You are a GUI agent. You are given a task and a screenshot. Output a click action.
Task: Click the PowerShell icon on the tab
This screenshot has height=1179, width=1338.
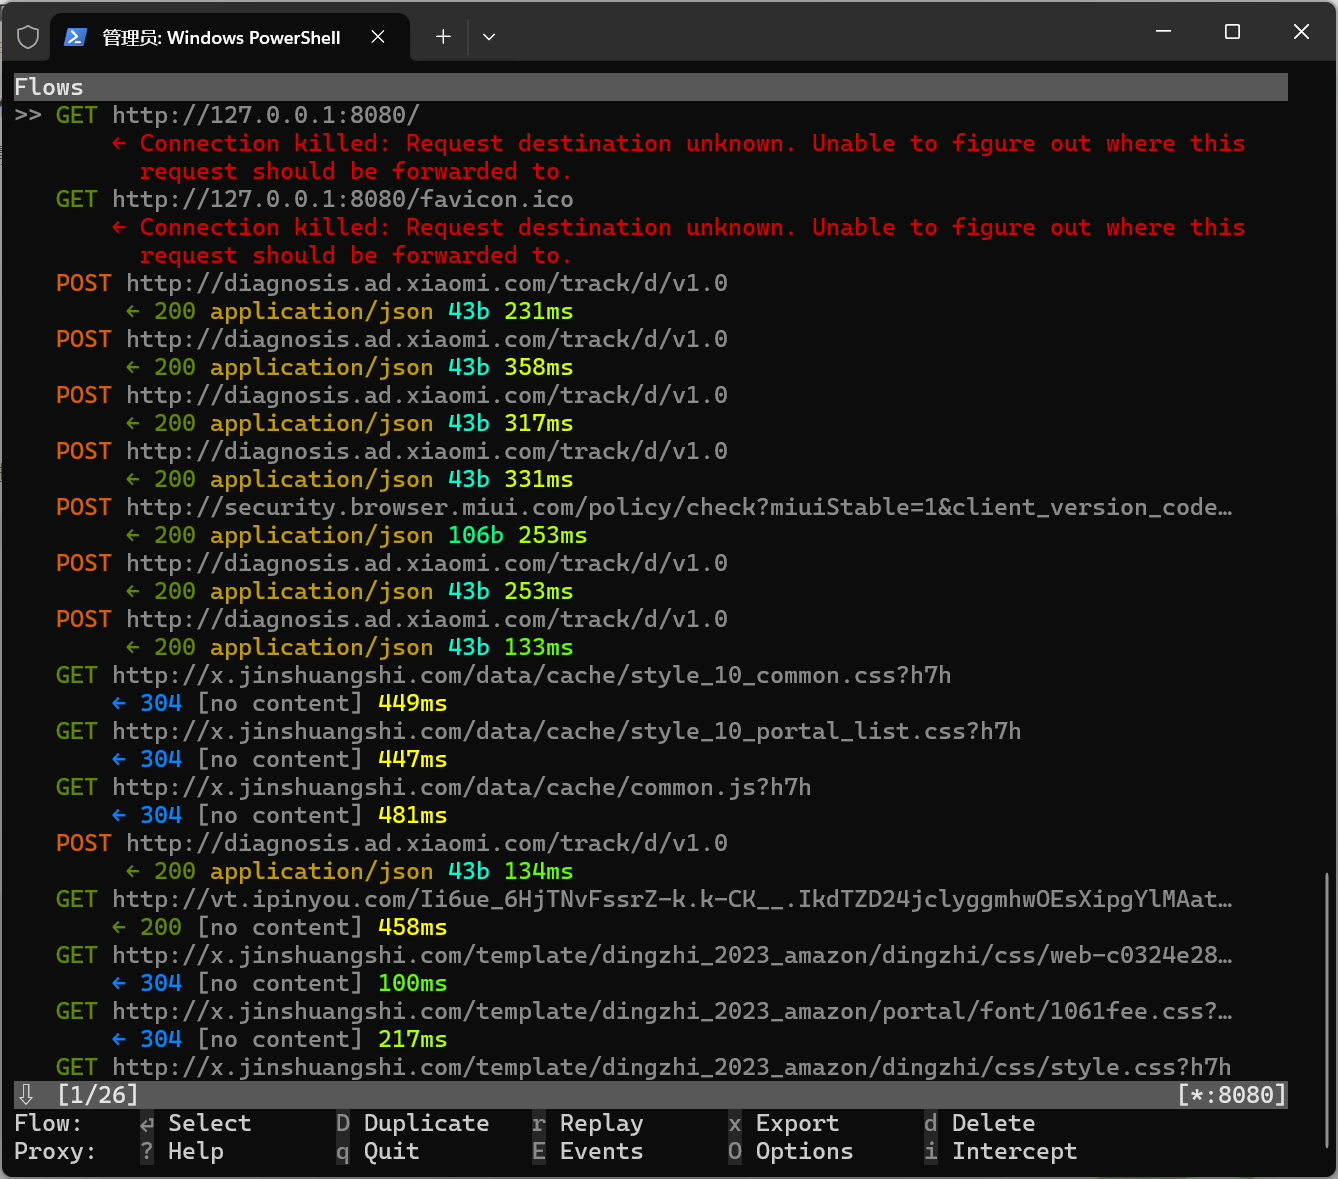[75, 37]
